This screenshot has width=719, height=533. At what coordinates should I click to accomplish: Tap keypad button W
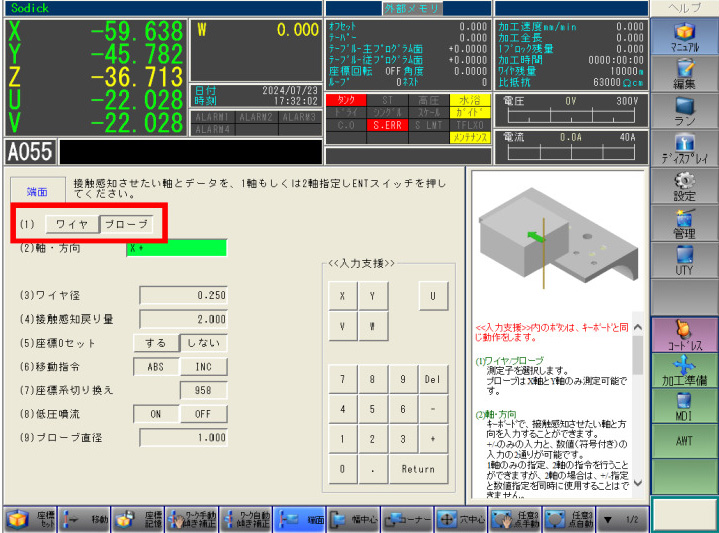point(373,326)
